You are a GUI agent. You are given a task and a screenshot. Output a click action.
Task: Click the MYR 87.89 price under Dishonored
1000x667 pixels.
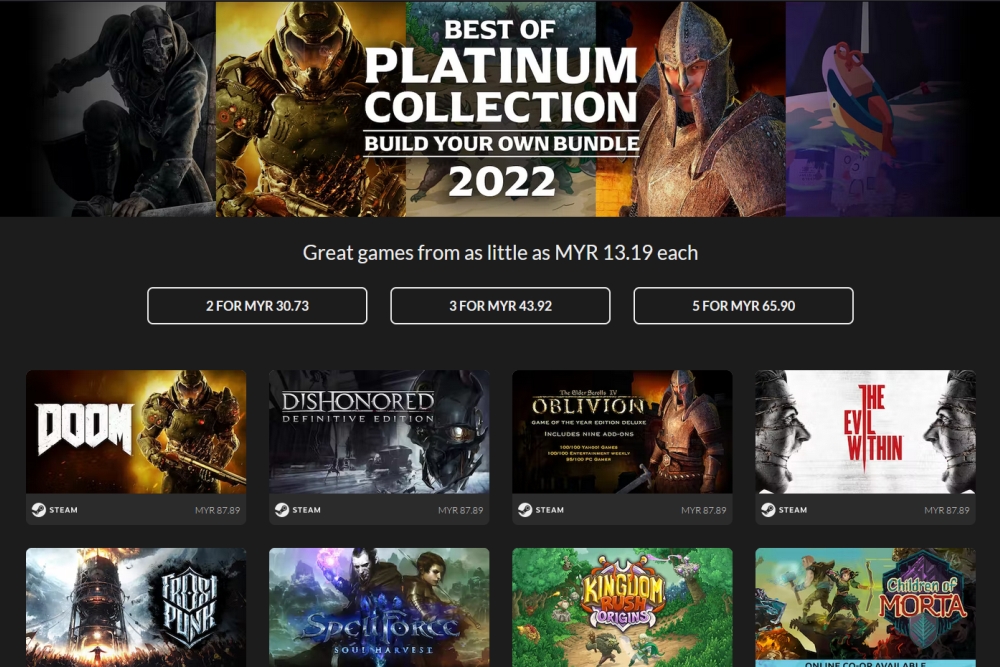point(460,510)
